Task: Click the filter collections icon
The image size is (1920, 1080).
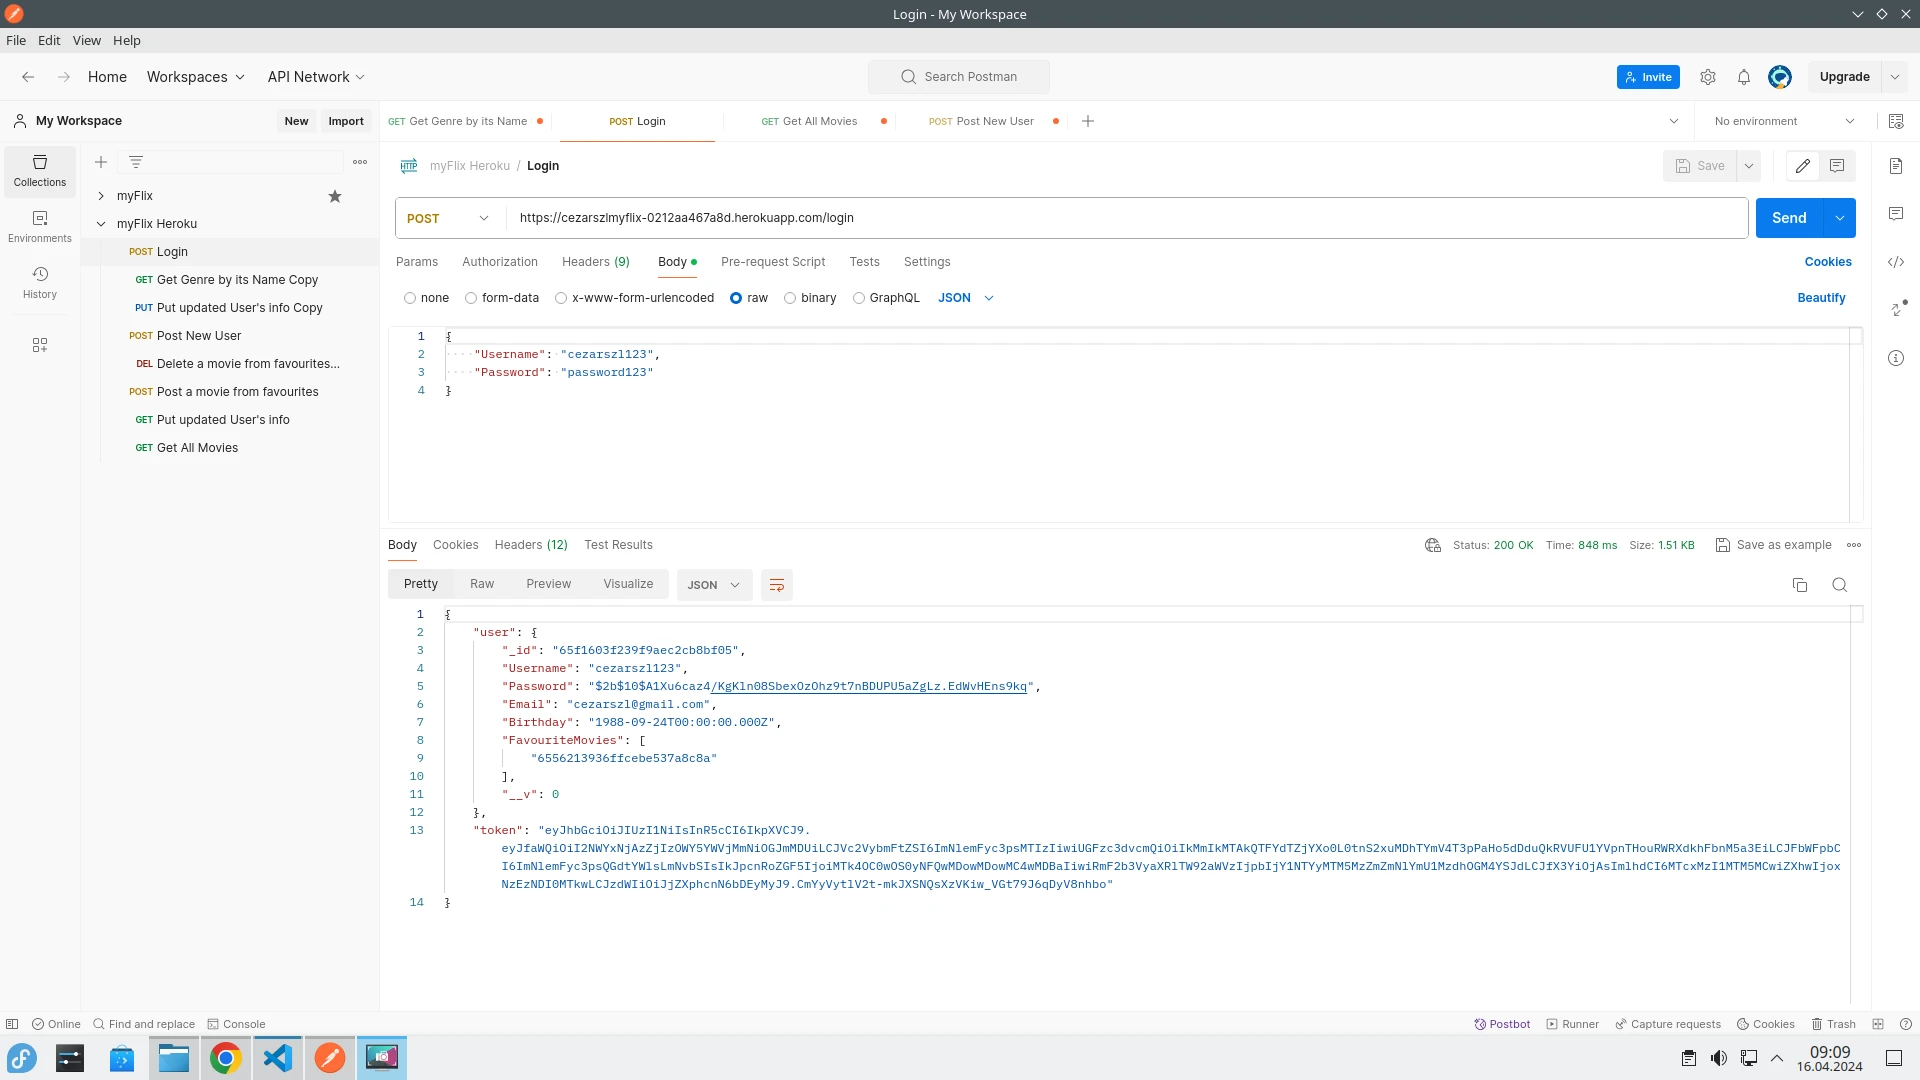Action: pos(136,162)
